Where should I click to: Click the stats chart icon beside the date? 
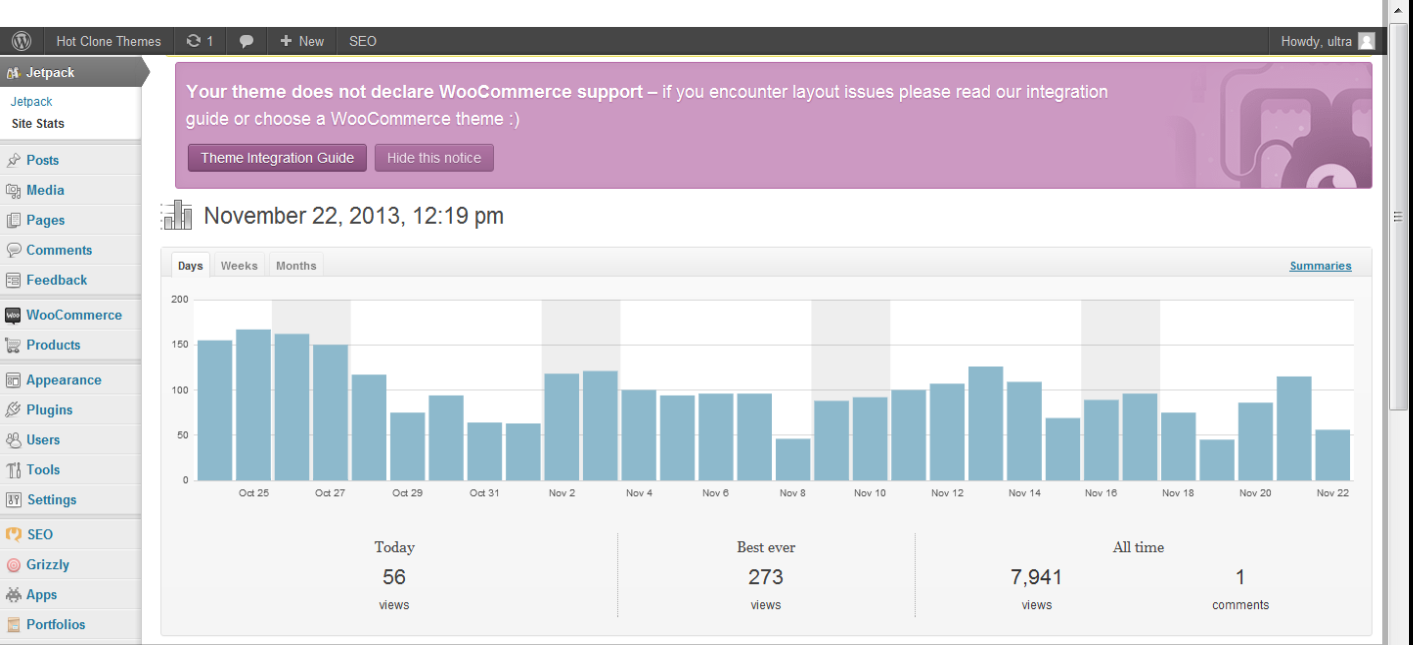coord(177,215)
